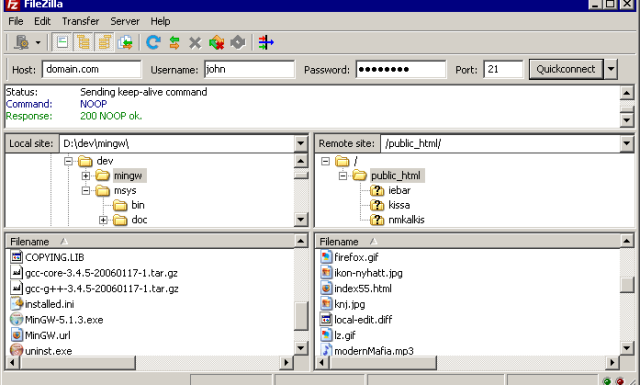Image resolution: width=640 pixels, height=385 pixels.
Task: Select uninst.exe file
Action: pos(48,351)
